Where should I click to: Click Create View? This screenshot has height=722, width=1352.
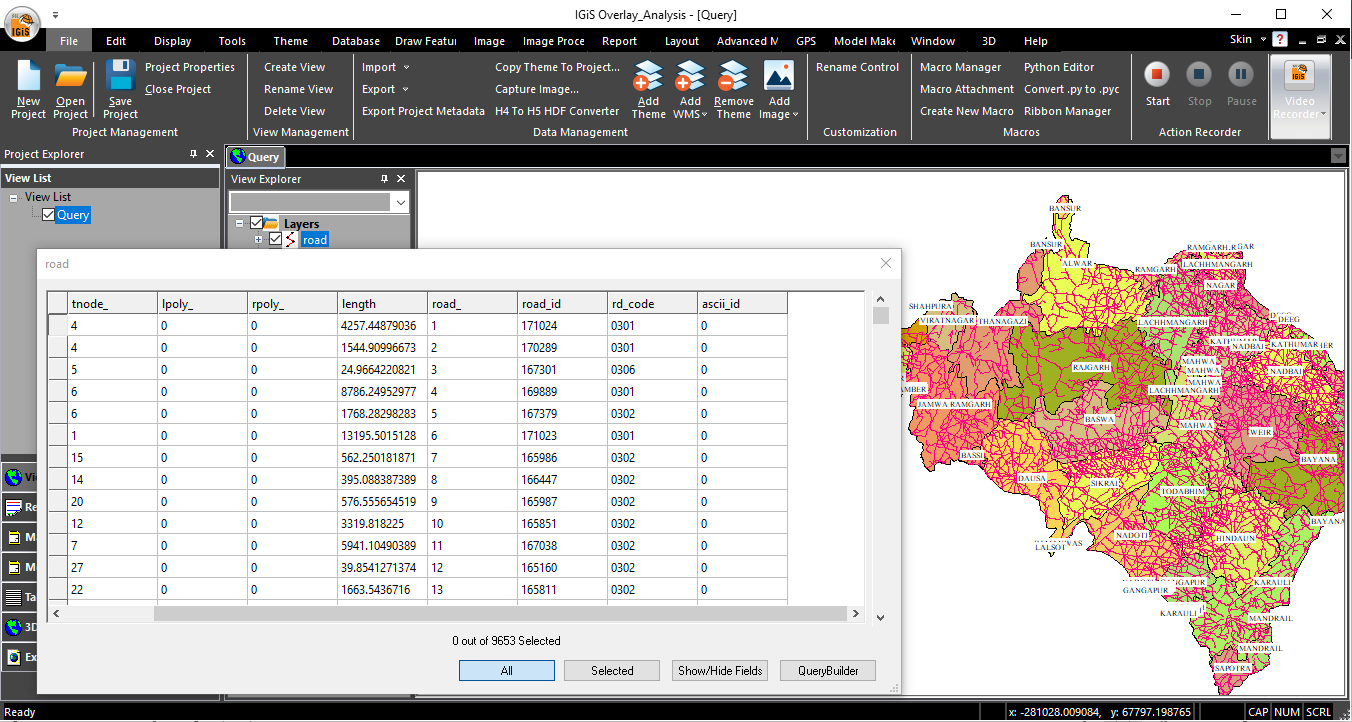pos(295,67)
